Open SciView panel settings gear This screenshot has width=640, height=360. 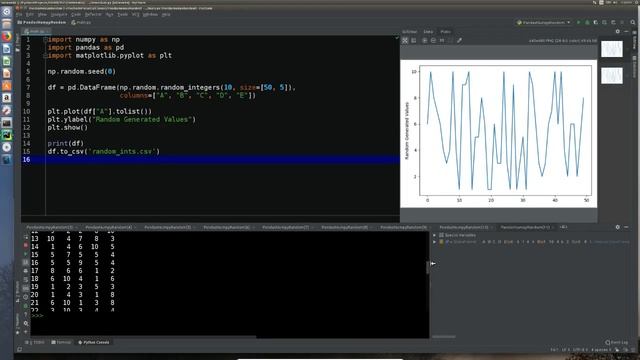point(618,31)
